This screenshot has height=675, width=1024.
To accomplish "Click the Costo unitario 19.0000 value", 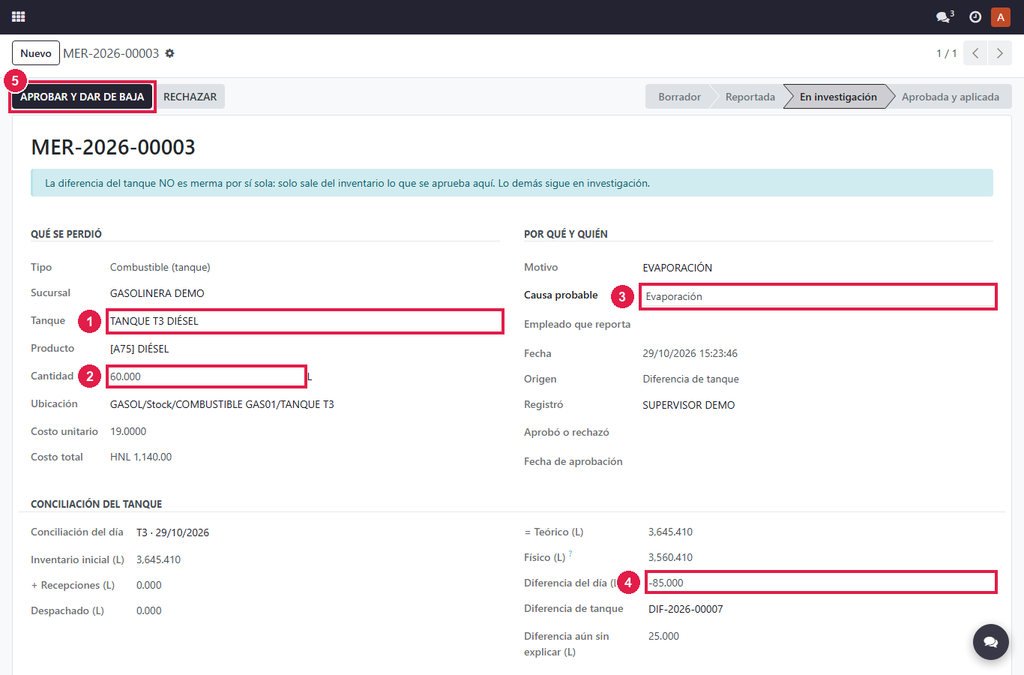I will (x=128, y=432).
